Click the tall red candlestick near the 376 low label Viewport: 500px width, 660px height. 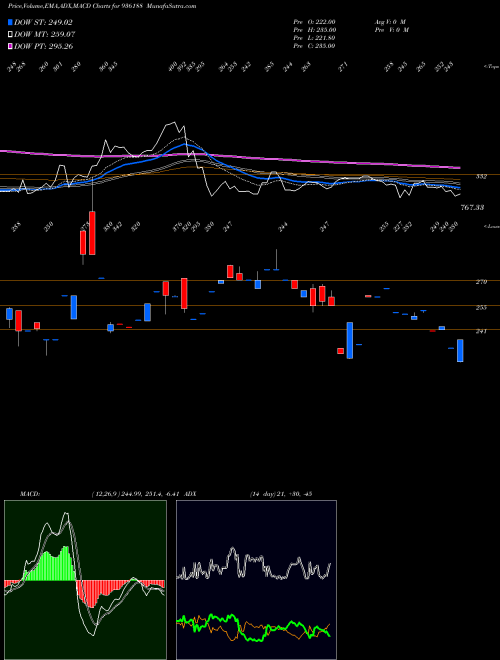[184, 293]
